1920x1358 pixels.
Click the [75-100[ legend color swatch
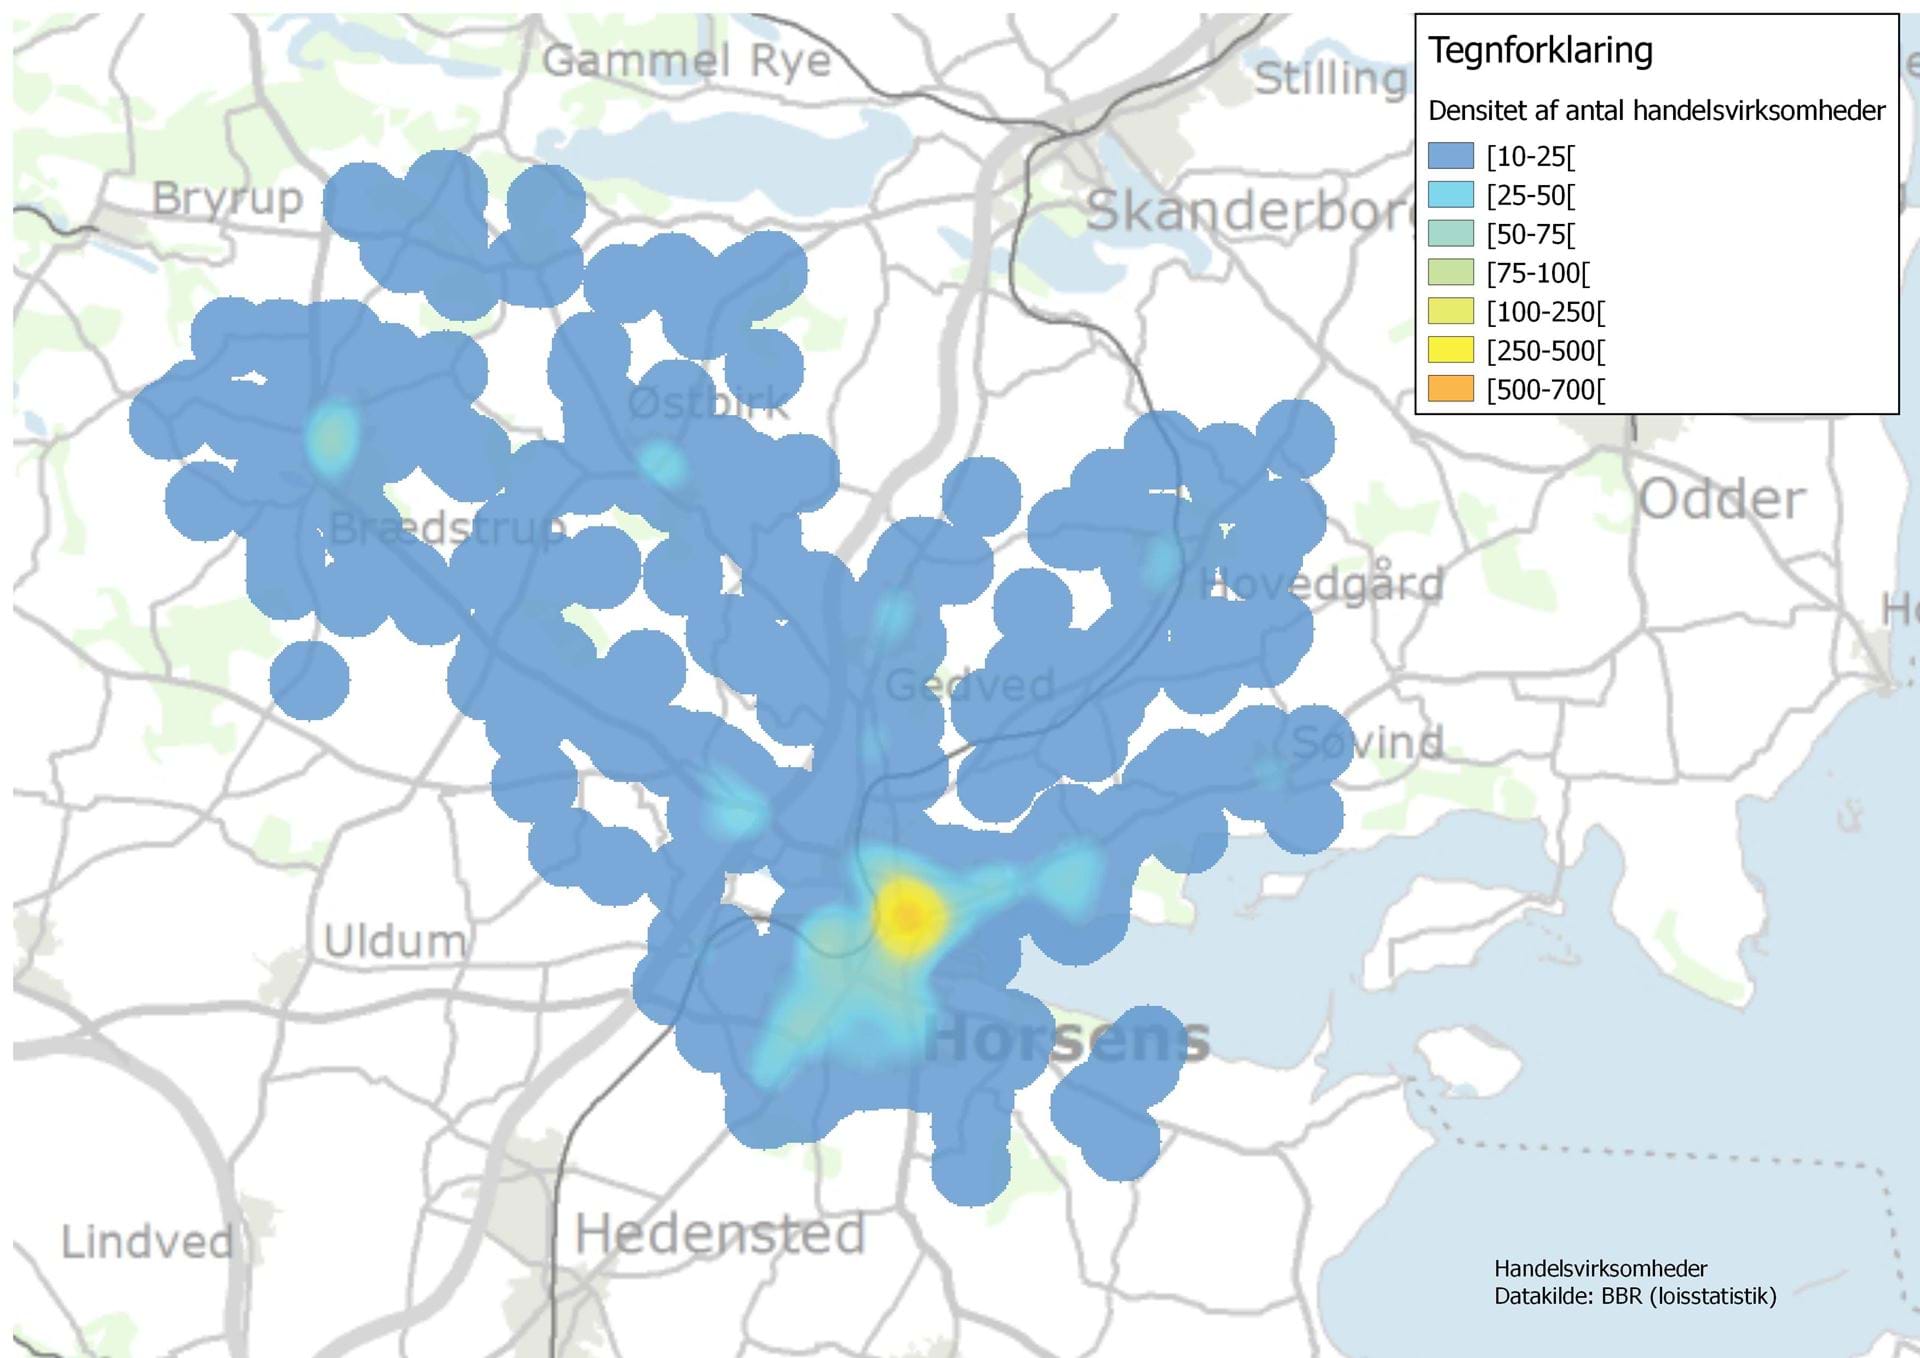tap(1450, 273)
